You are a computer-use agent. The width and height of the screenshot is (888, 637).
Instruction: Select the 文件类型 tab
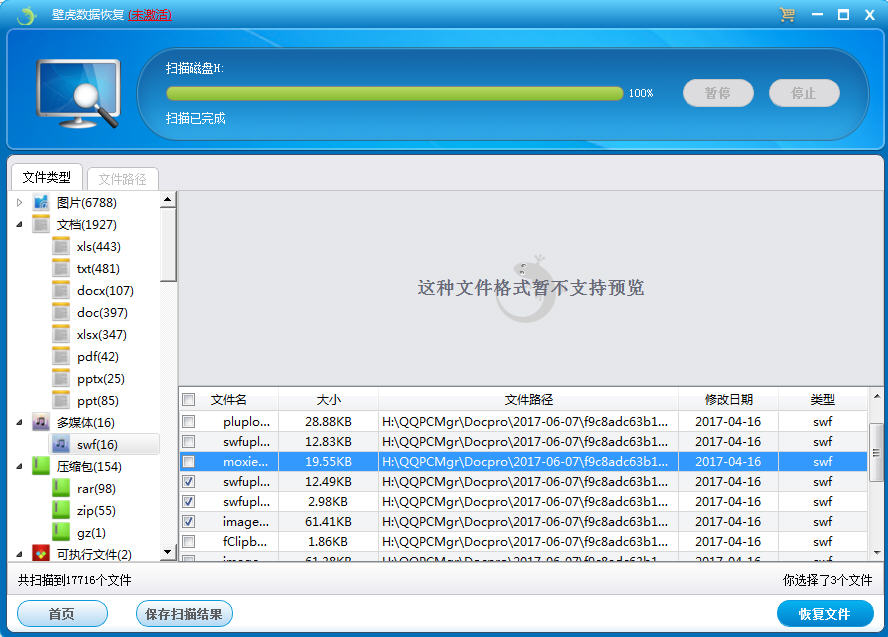[47, 178]
